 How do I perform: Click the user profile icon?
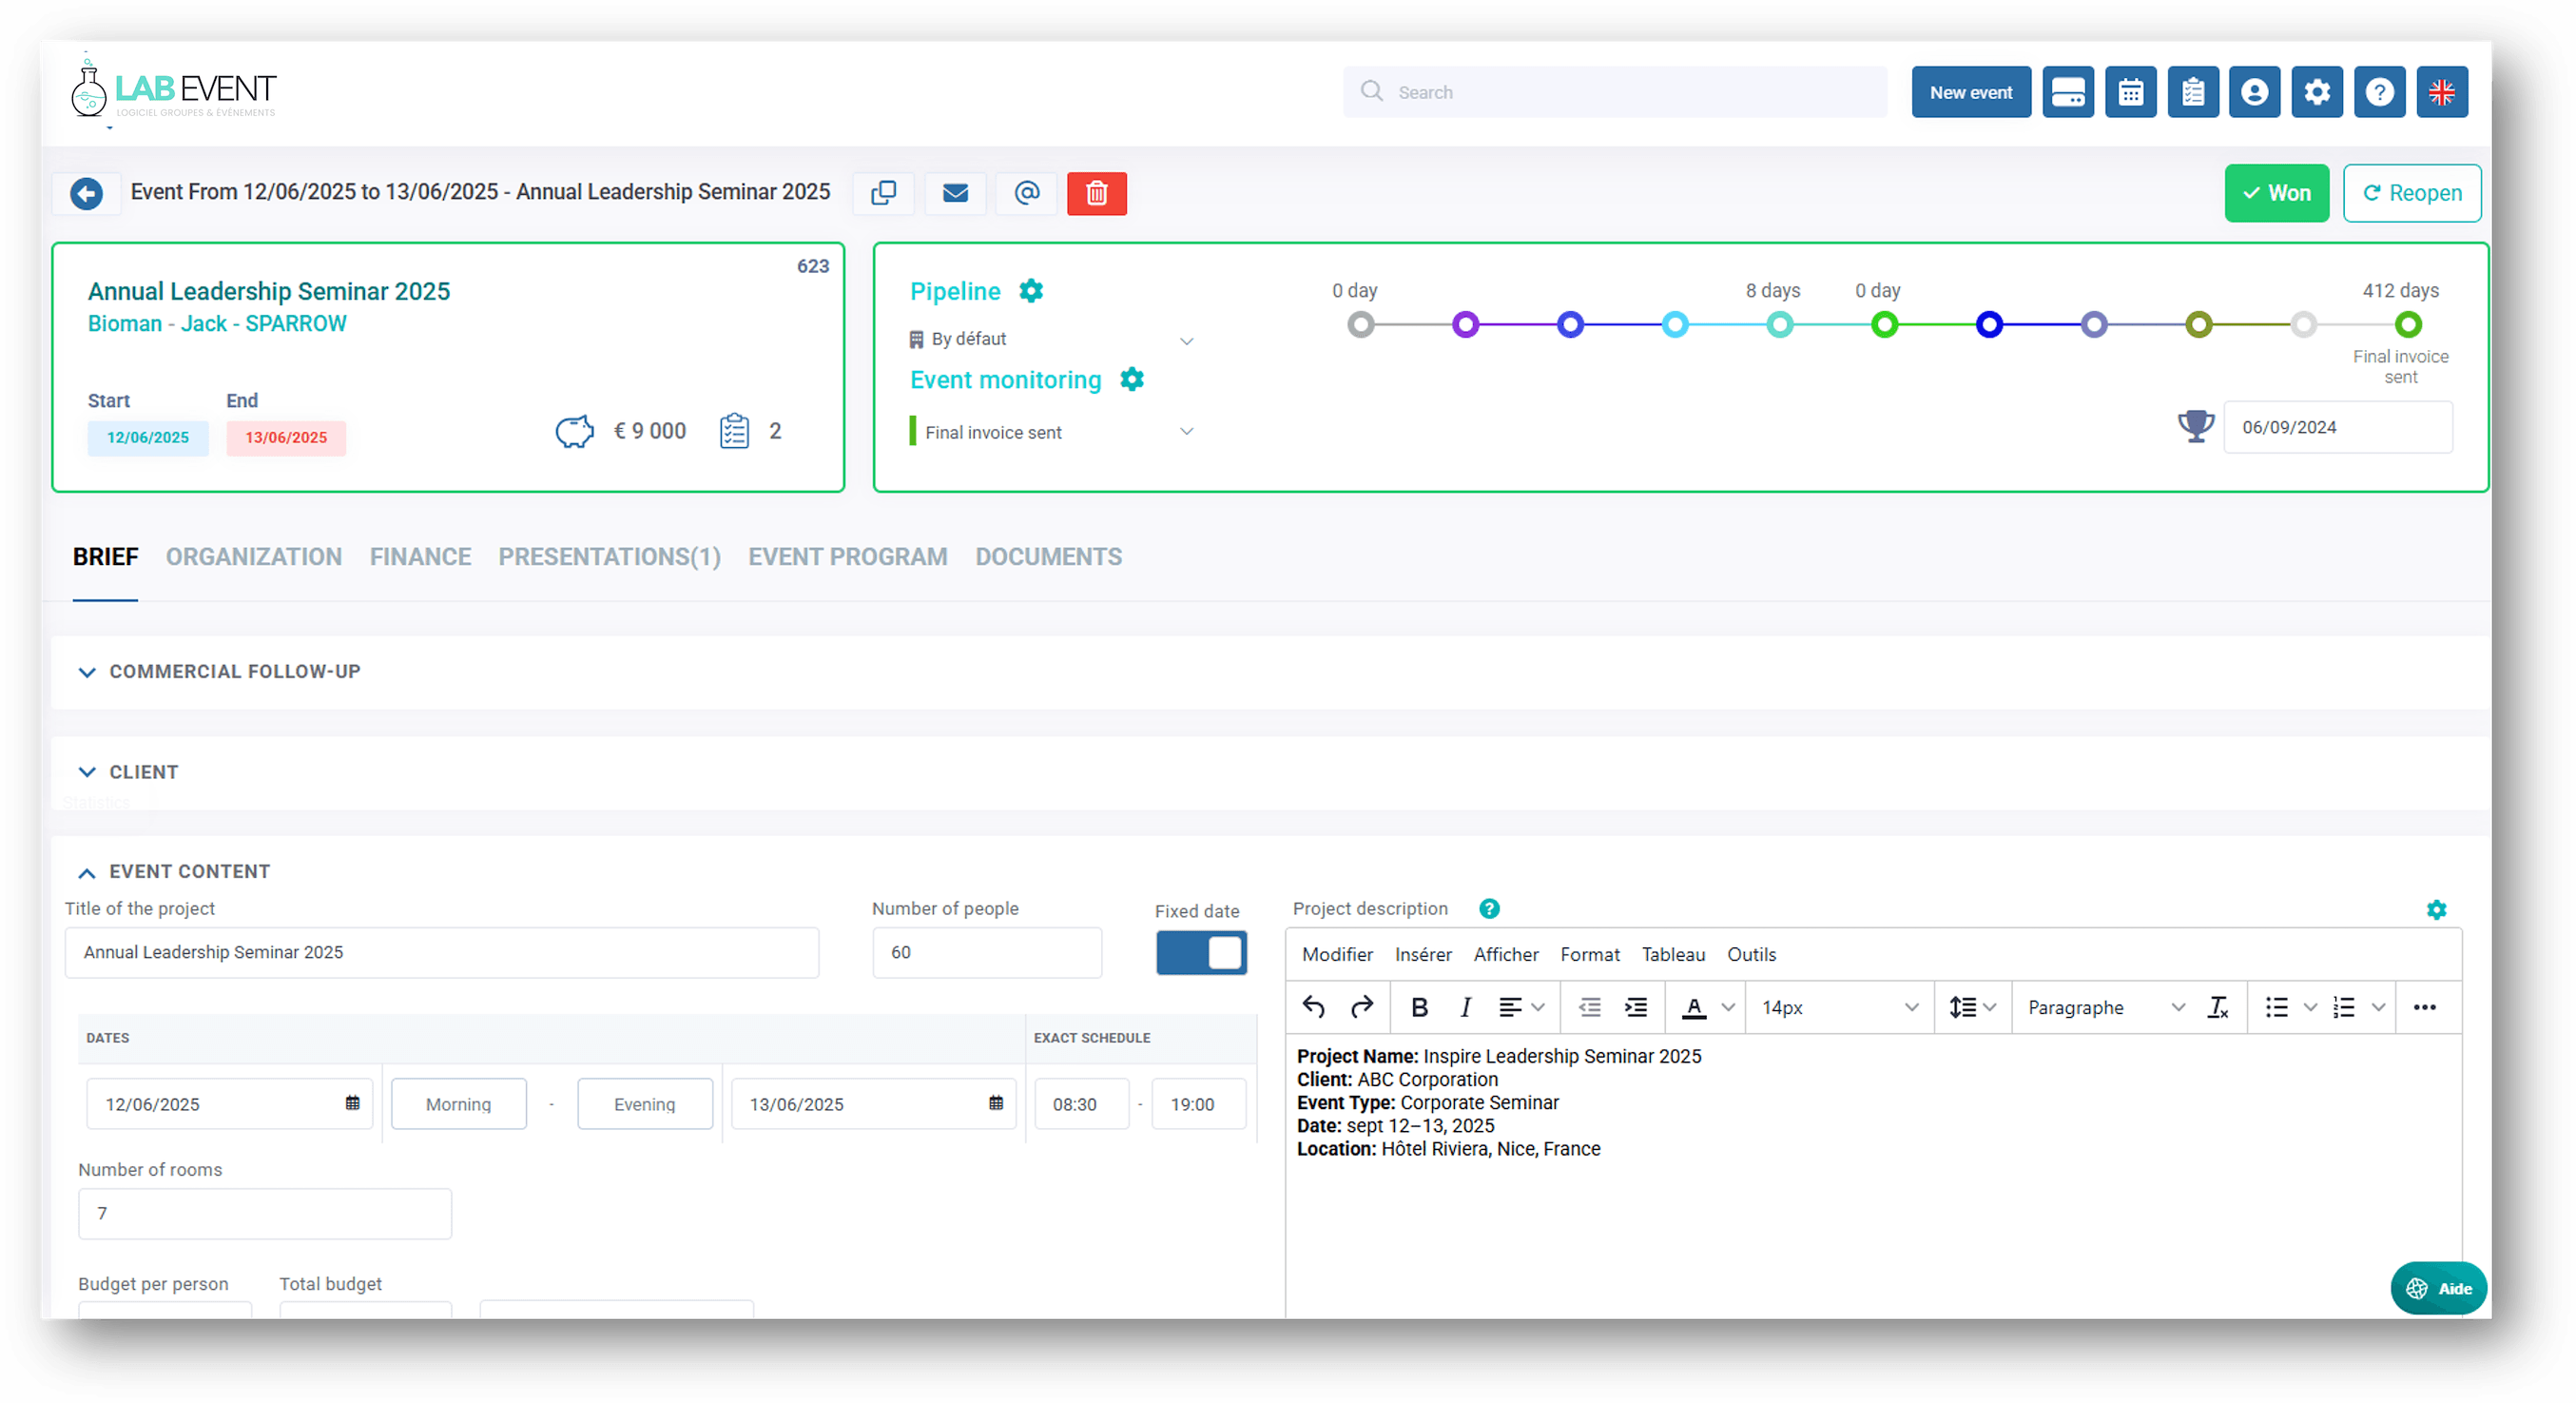[2254, 92]
